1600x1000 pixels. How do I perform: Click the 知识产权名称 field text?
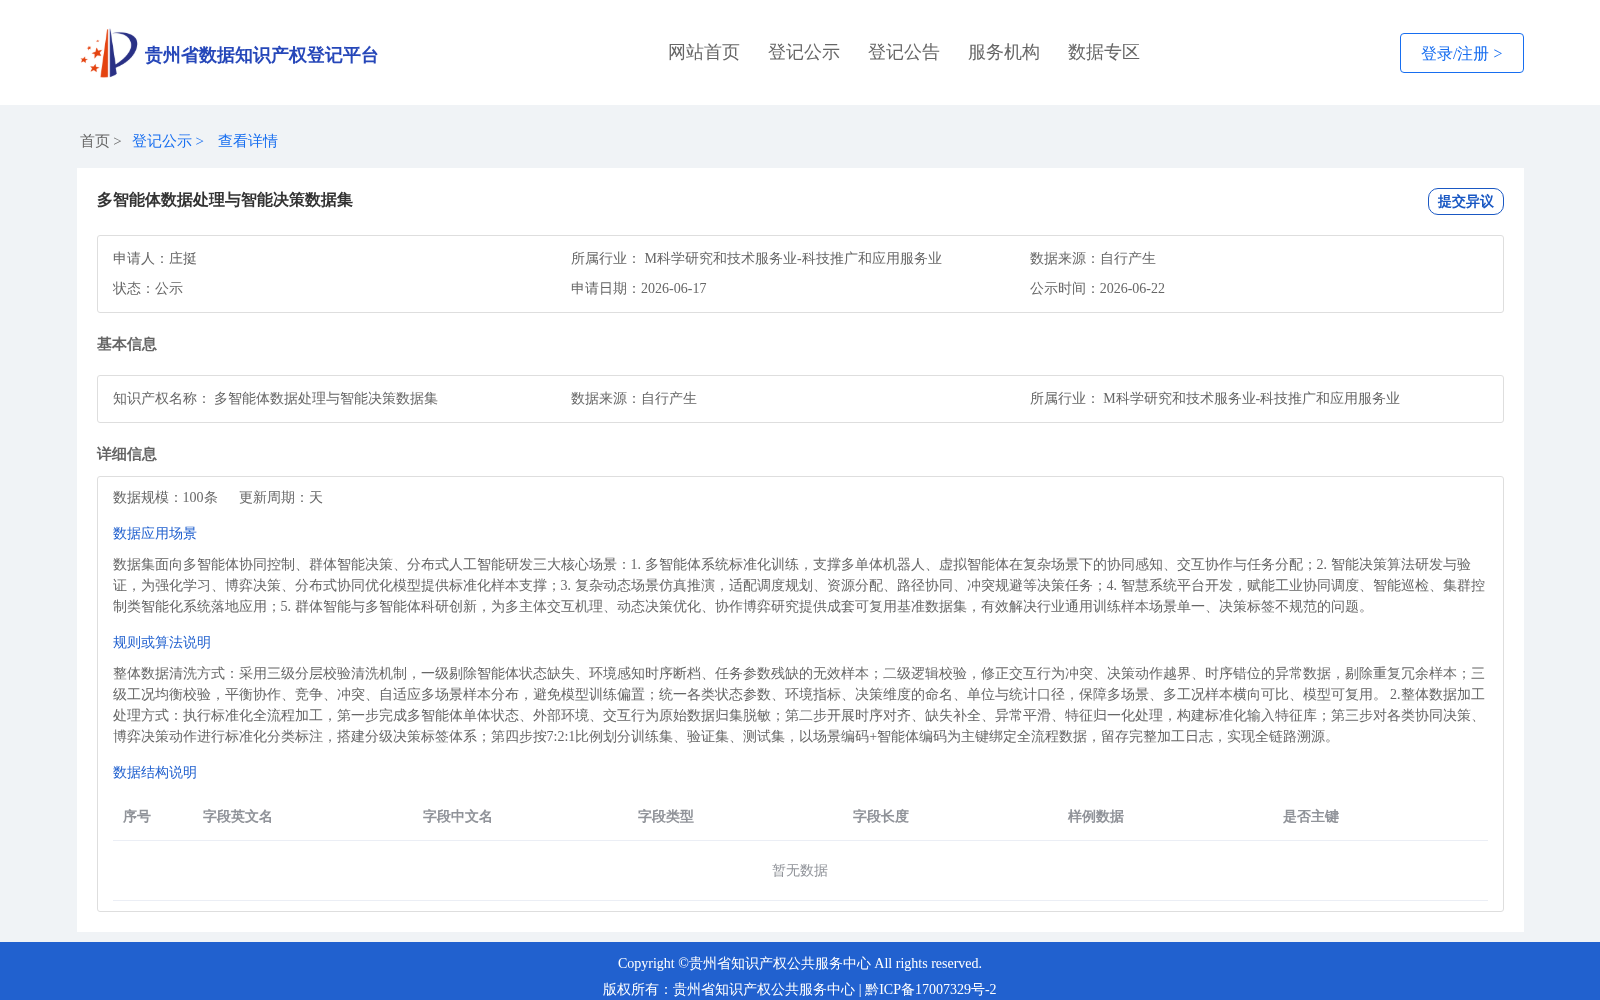pos(275,398)
